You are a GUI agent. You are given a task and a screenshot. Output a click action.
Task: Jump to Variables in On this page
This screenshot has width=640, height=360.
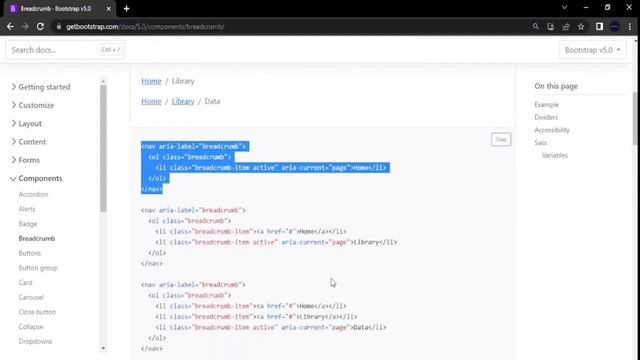tap(555, 155)
